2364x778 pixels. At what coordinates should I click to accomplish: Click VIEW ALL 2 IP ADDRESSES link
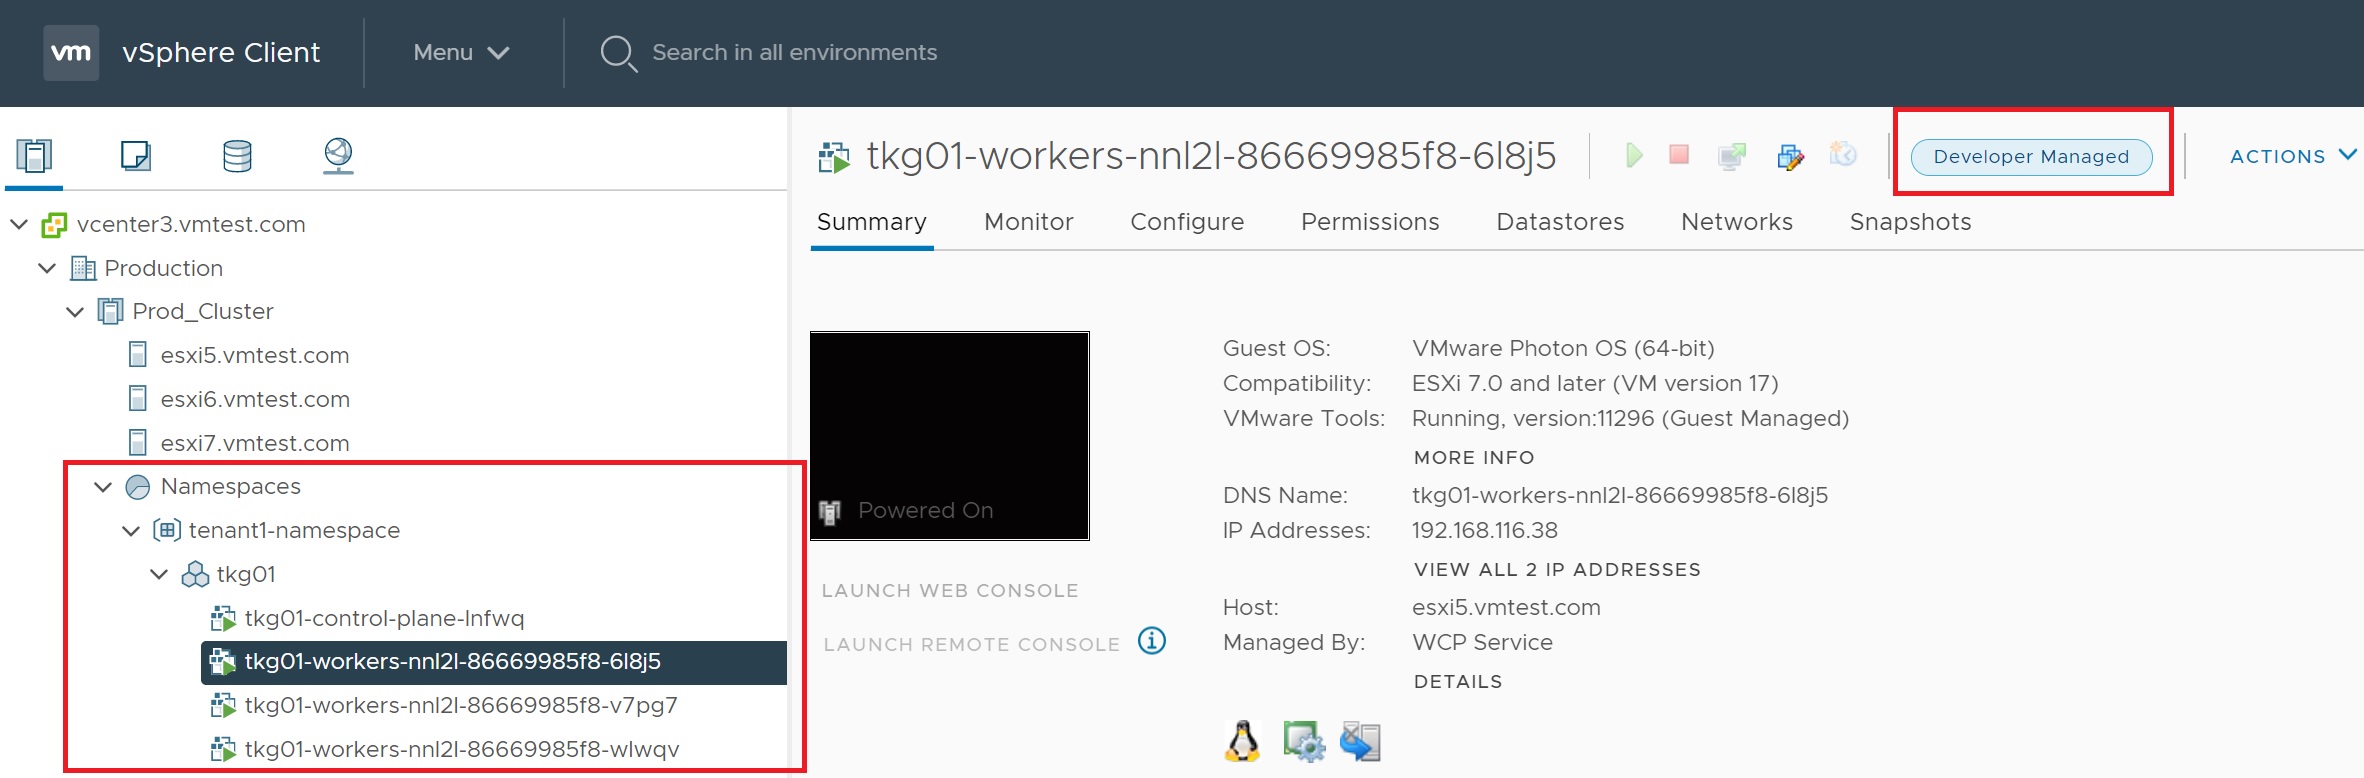[1557, 570]
